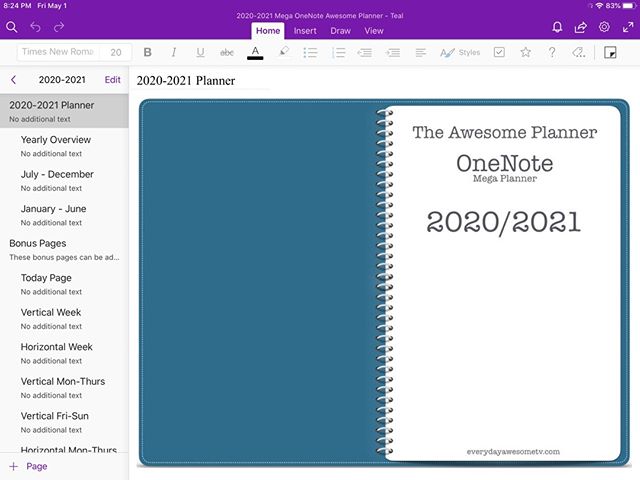Open the Bonus Pages page
The image size is (640, 480).
tap(64, 249)
